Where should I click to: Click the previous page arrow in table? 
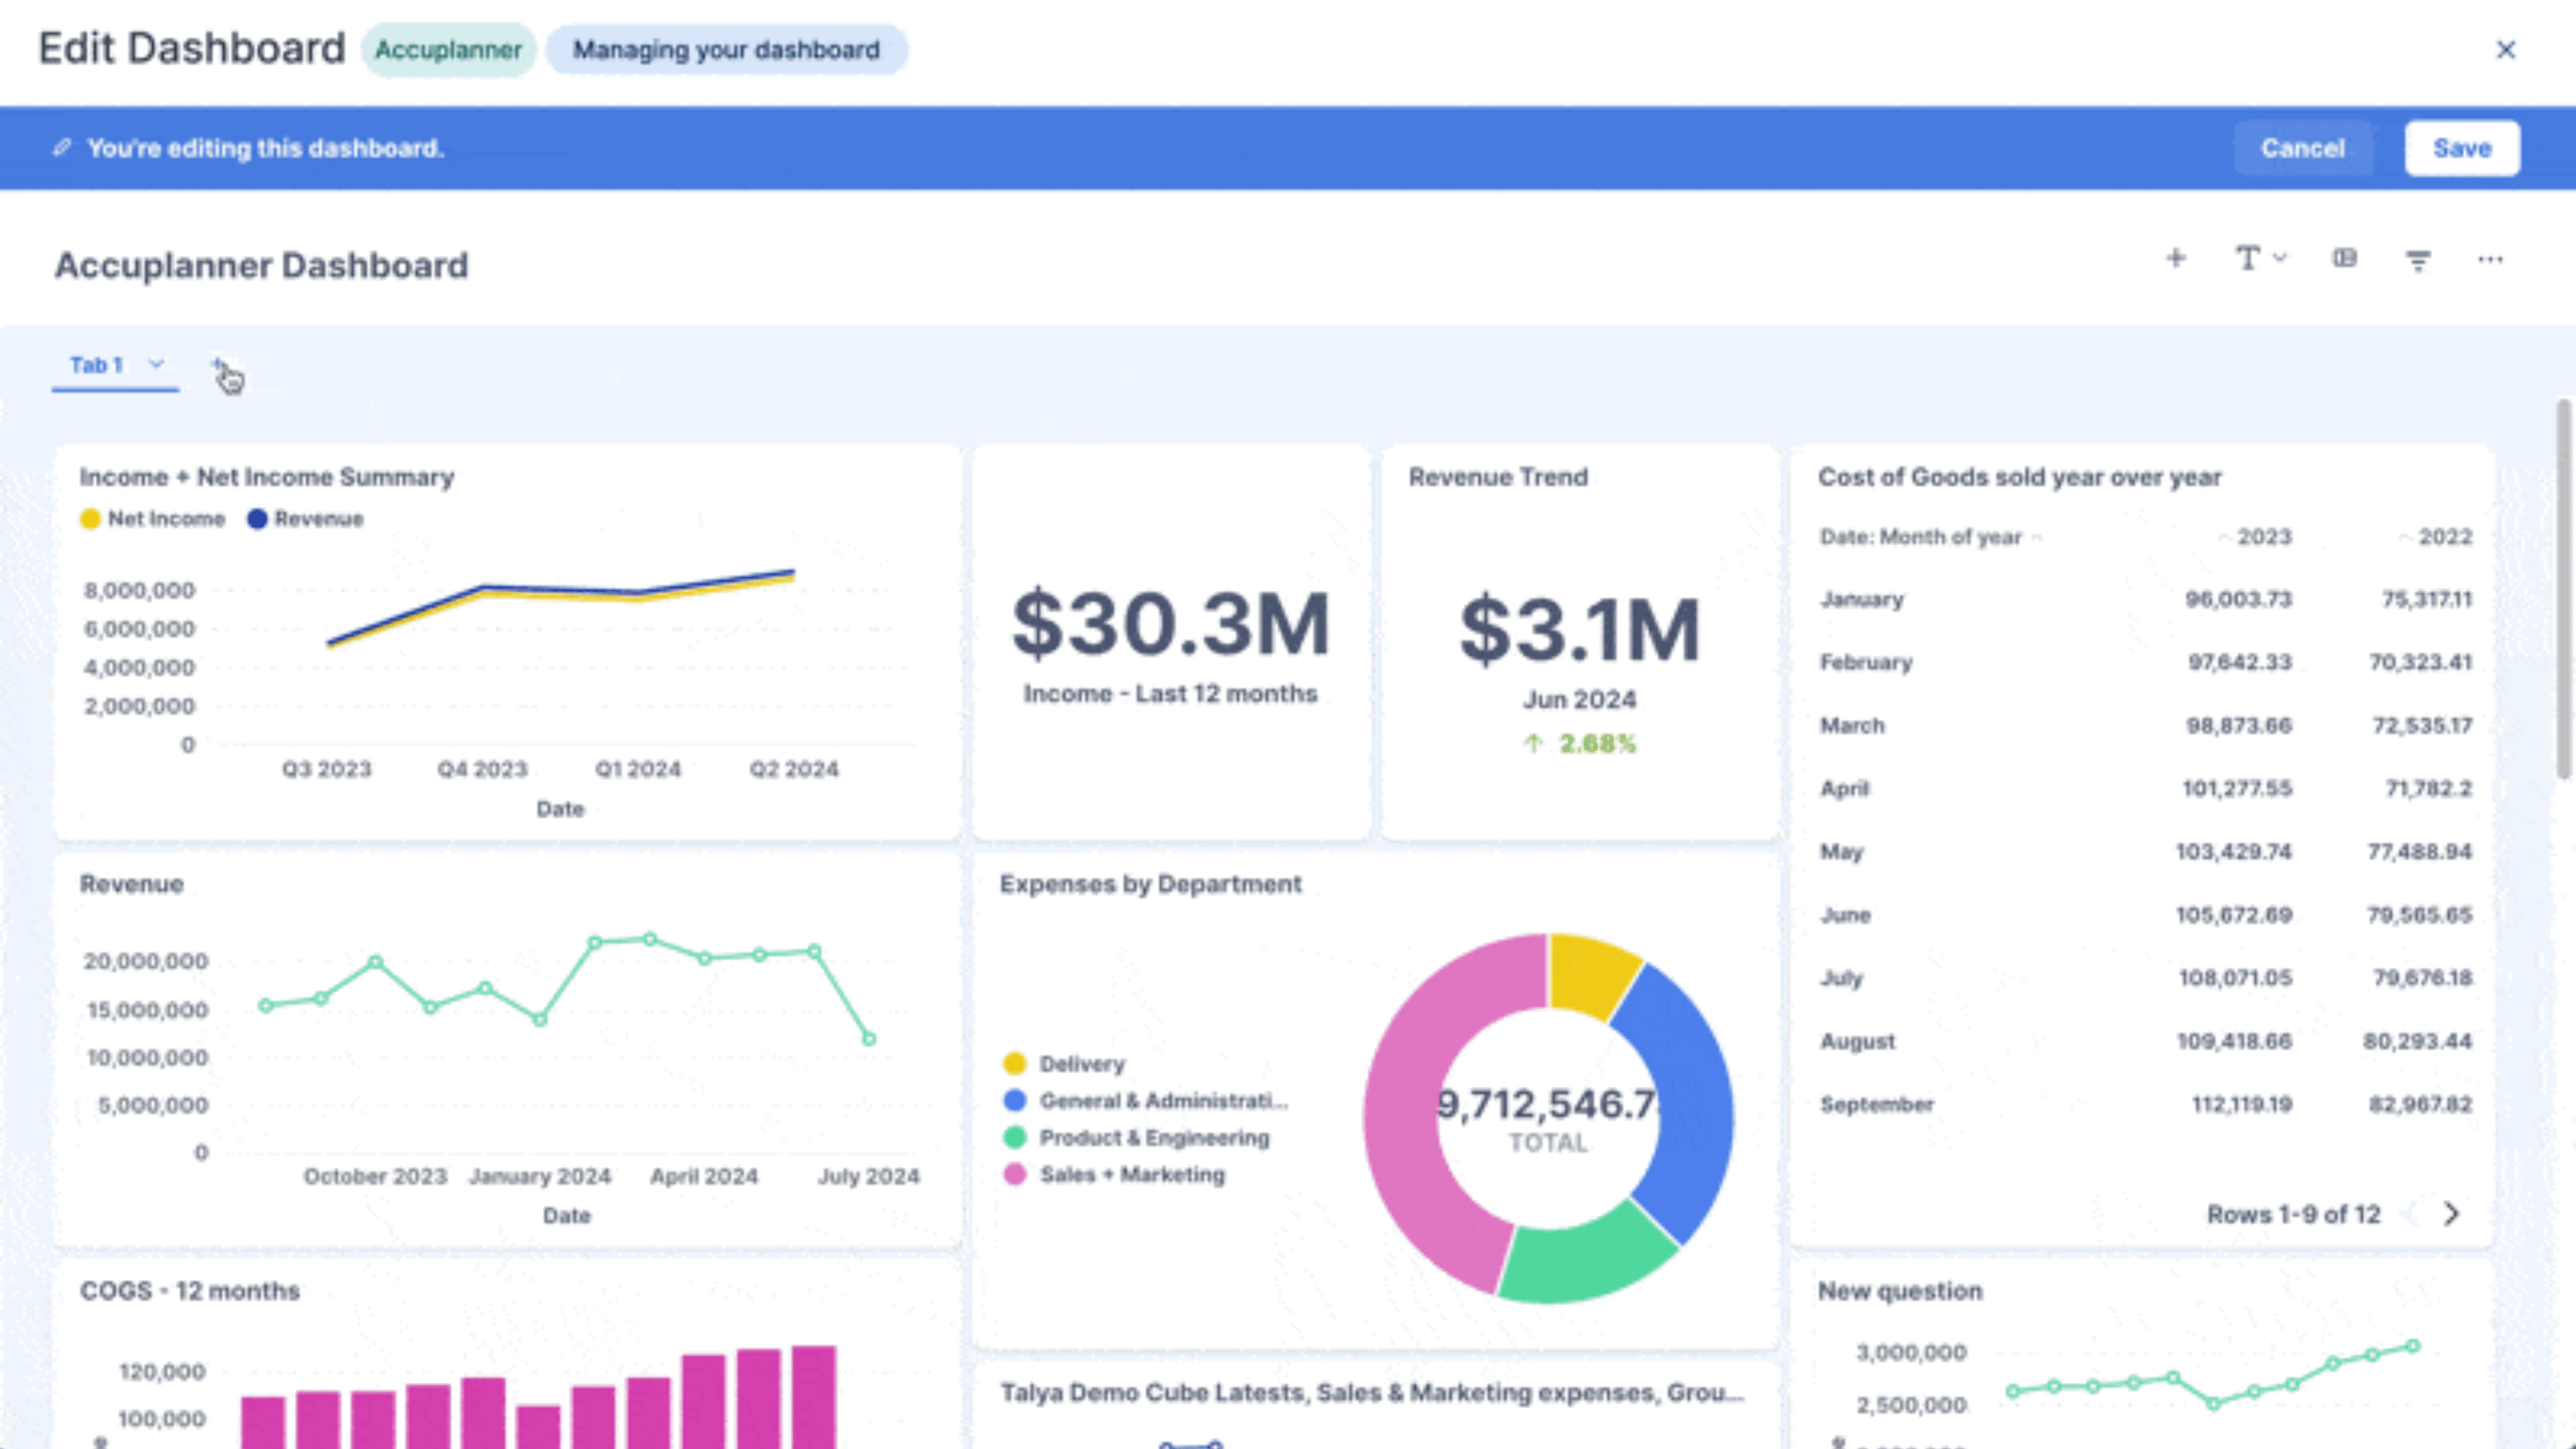click(x=2410, y=1213)
